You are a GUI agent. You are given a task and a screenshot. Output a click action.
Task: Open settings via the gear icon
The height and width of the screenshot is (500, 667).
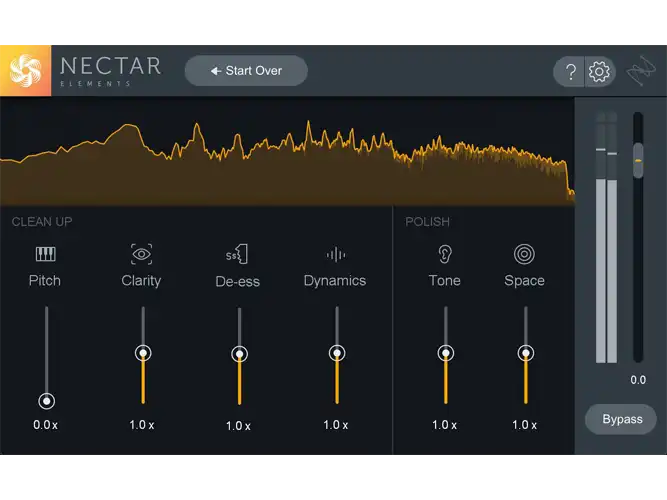[x=599, y=71]
